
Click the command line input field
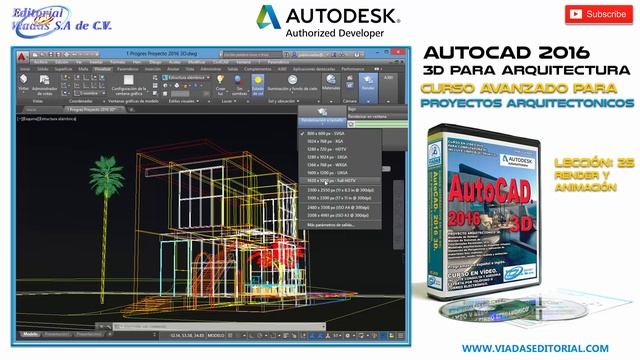point(219,327)
